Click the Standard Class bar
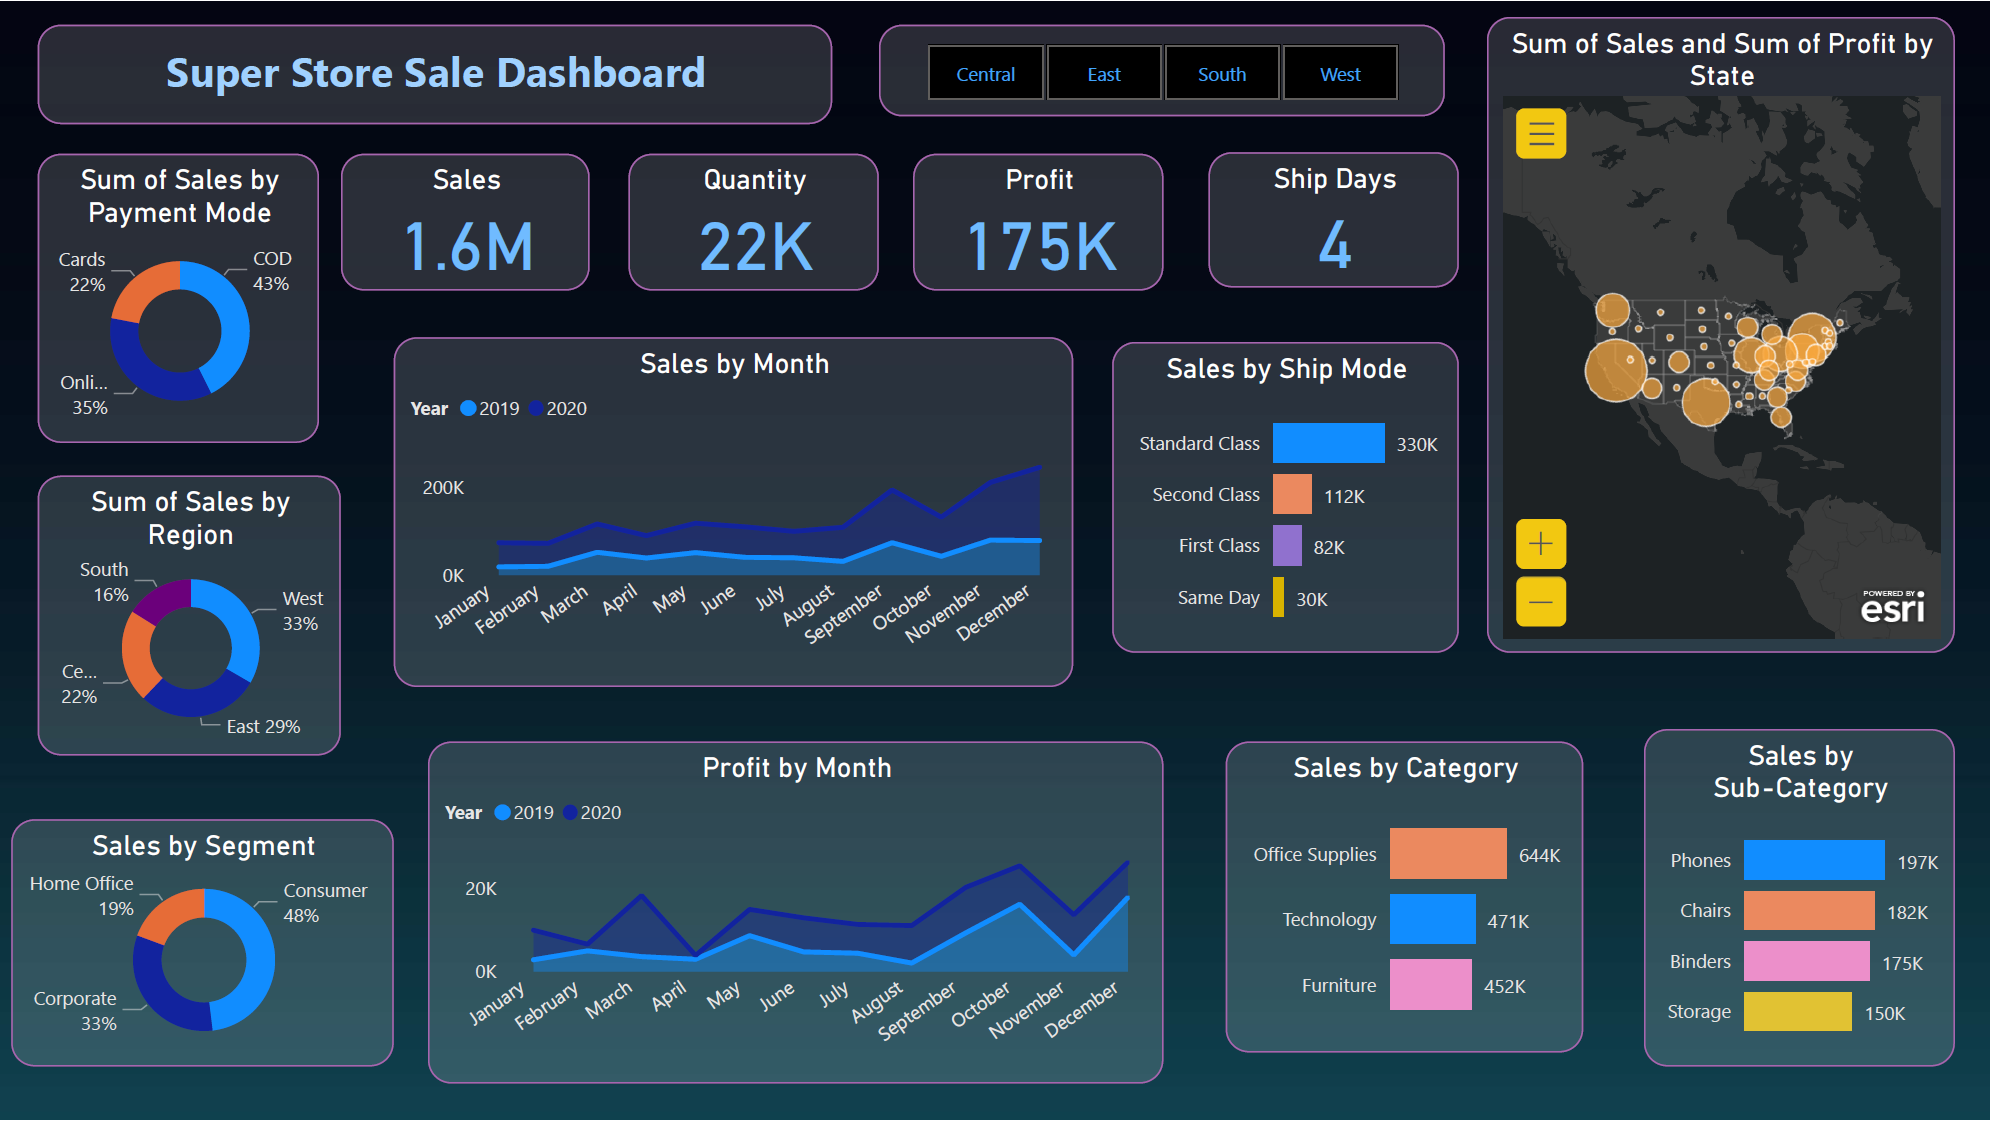The height and width of the screenshot is (1123, 1991). [x=1327, y=443]
